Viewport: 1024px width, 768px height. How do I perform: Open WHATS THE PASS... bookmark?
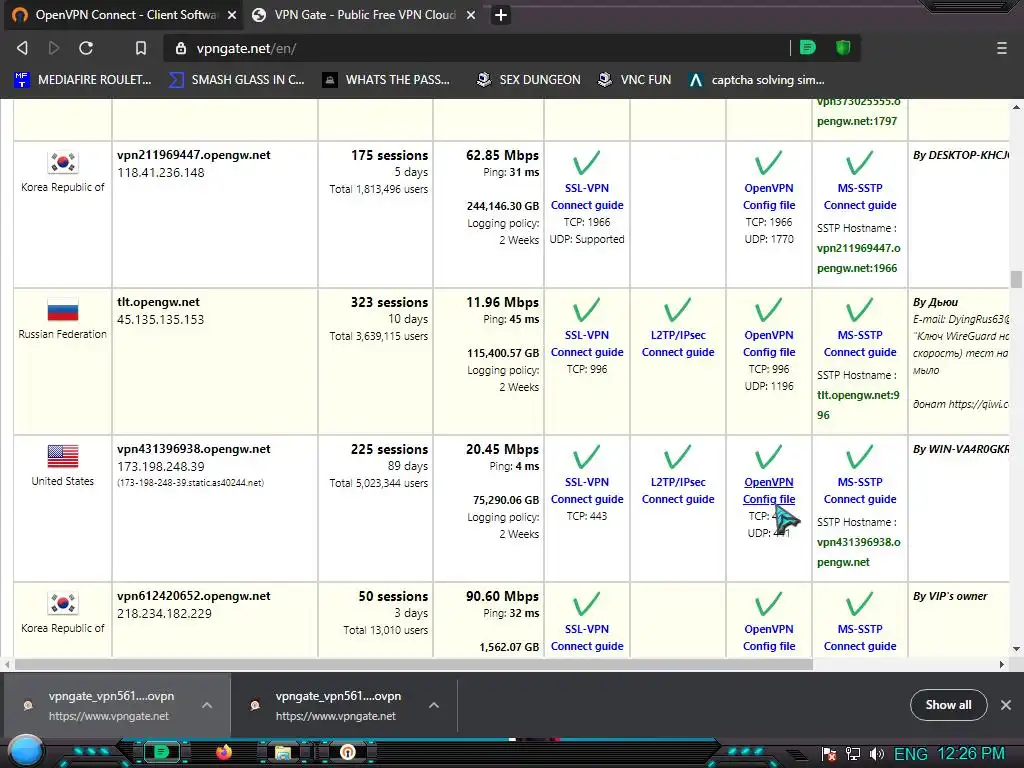387,80
